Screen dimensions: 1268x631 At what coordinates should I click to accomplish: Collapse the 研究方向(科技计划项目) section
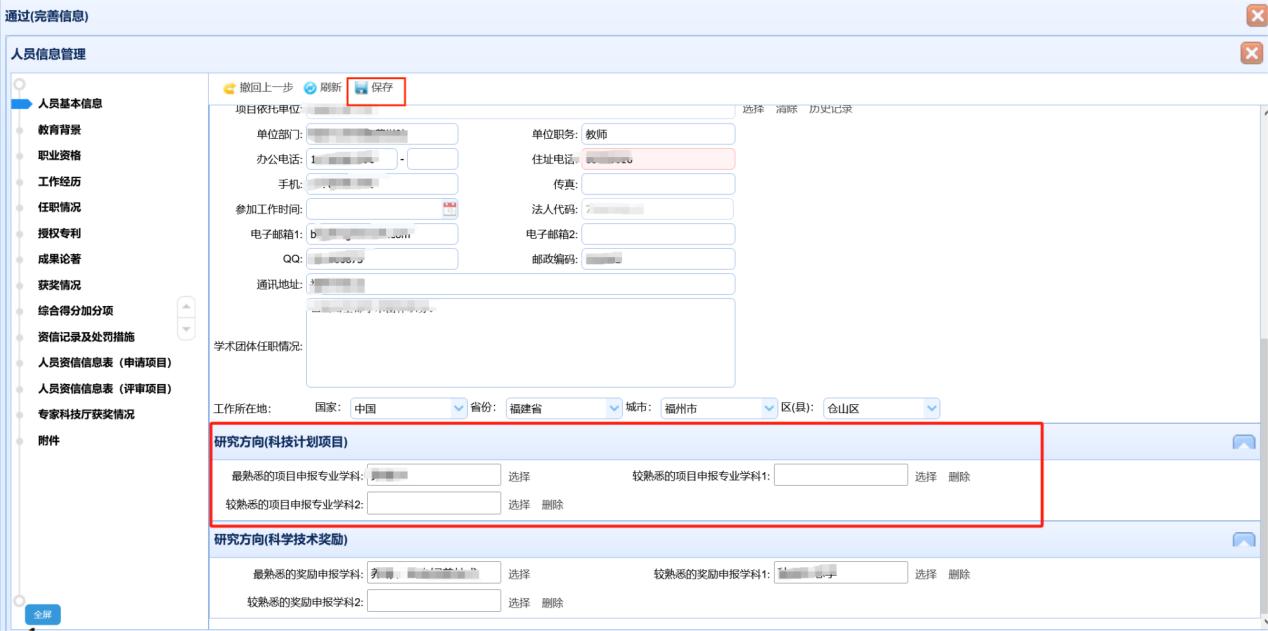pyautogui.click(x=1244, y=442)
